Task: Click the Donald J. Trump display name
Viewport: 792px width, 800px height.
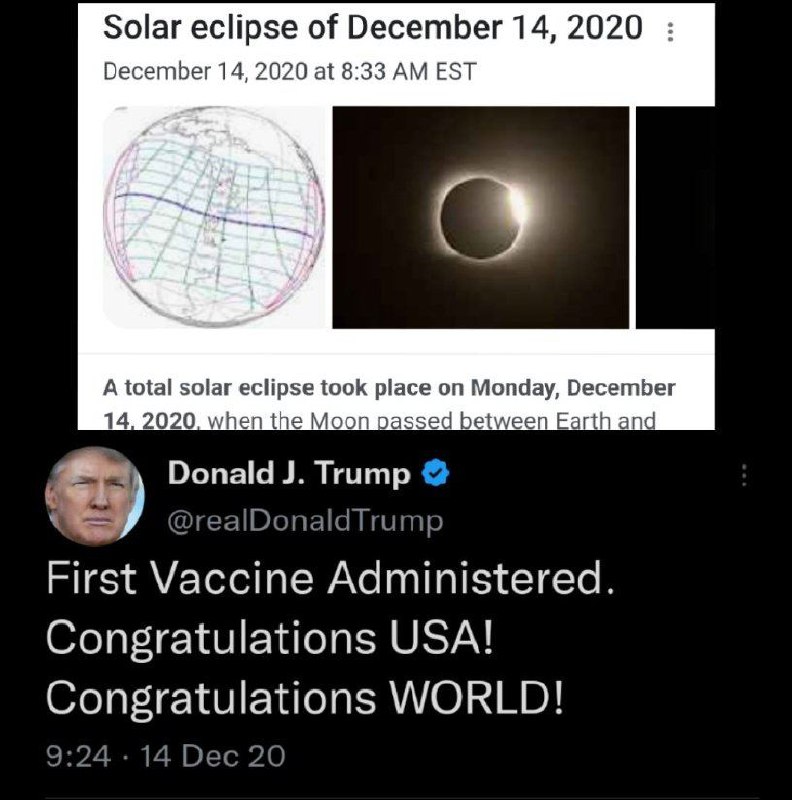Action: coord(289,473)
